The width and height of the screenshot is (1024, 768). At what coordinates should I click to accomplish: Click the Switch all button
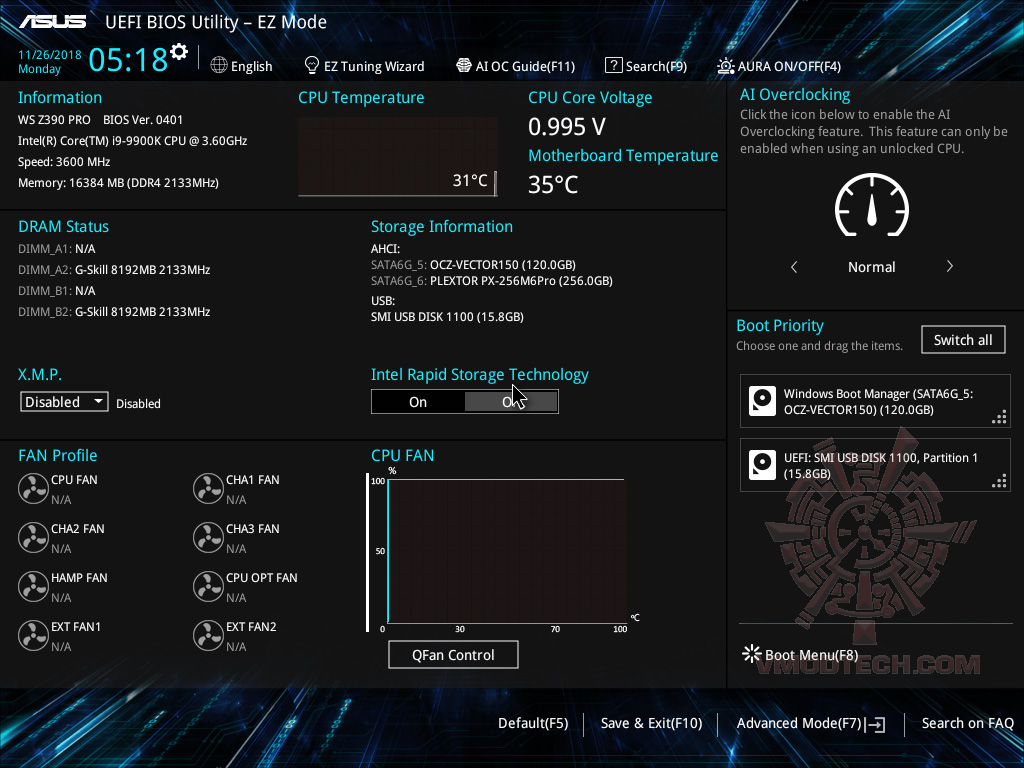pyautogui.click(x=963, y=340)
